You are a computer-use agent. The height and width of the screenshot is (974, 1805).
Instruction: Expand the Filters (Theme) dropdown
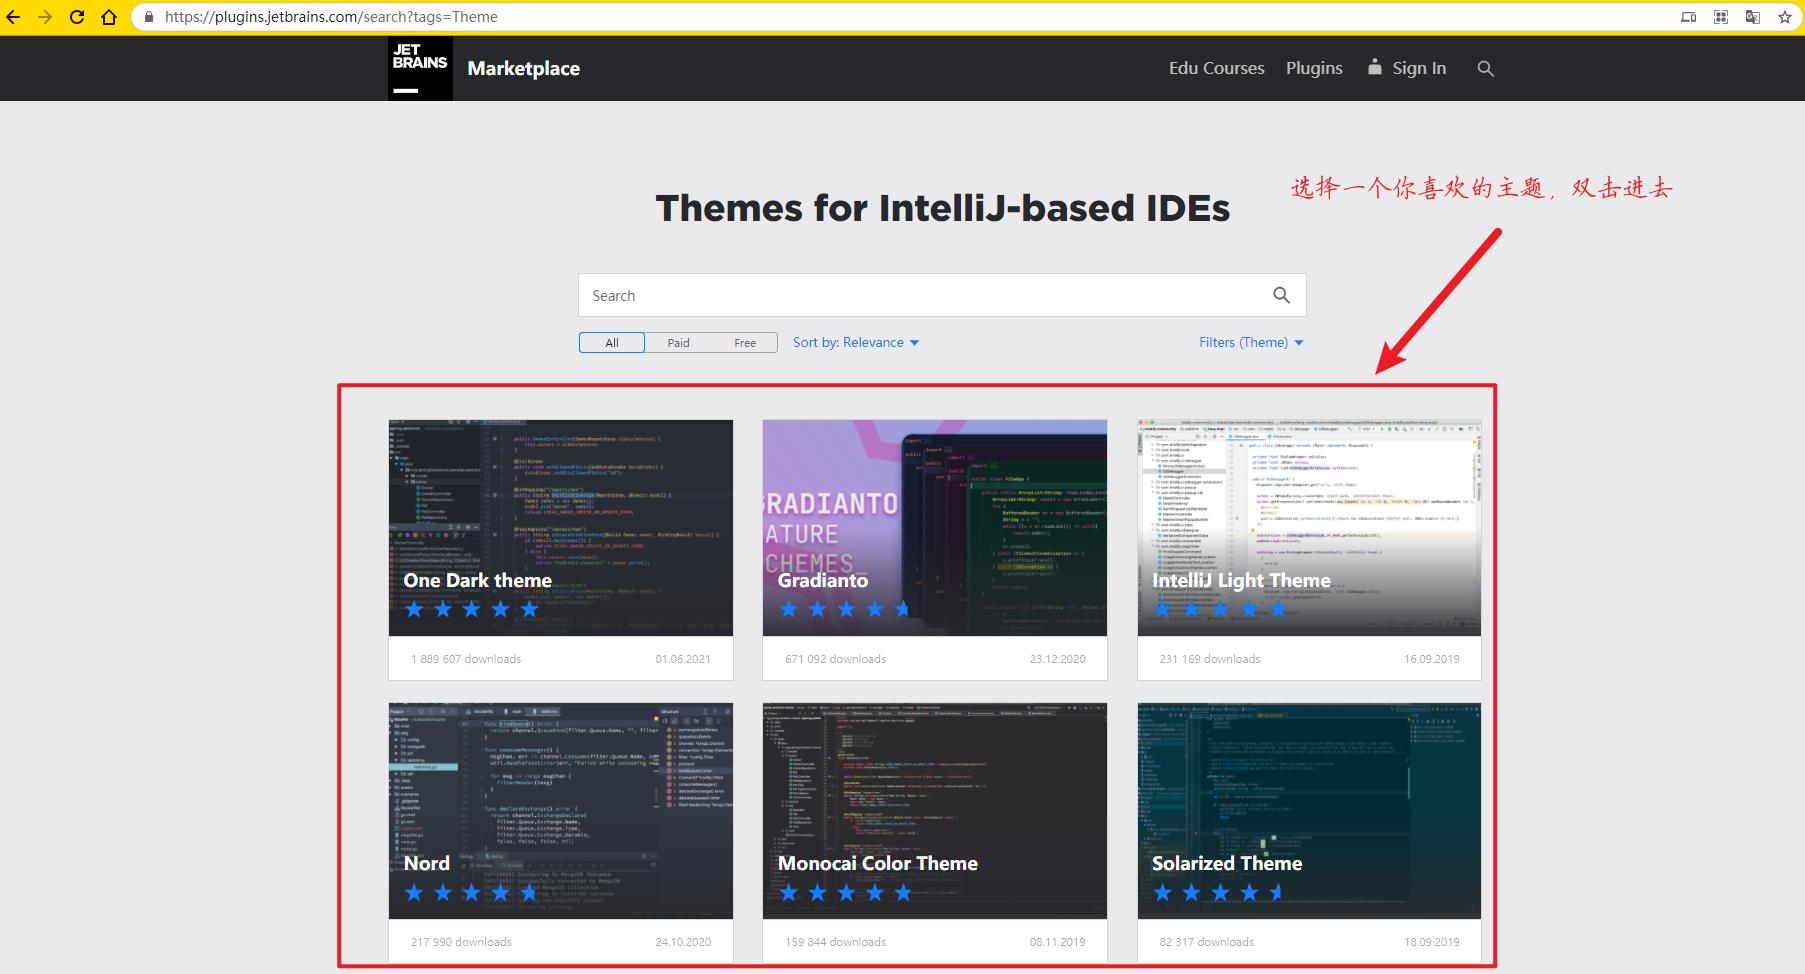coord(1251,342)
